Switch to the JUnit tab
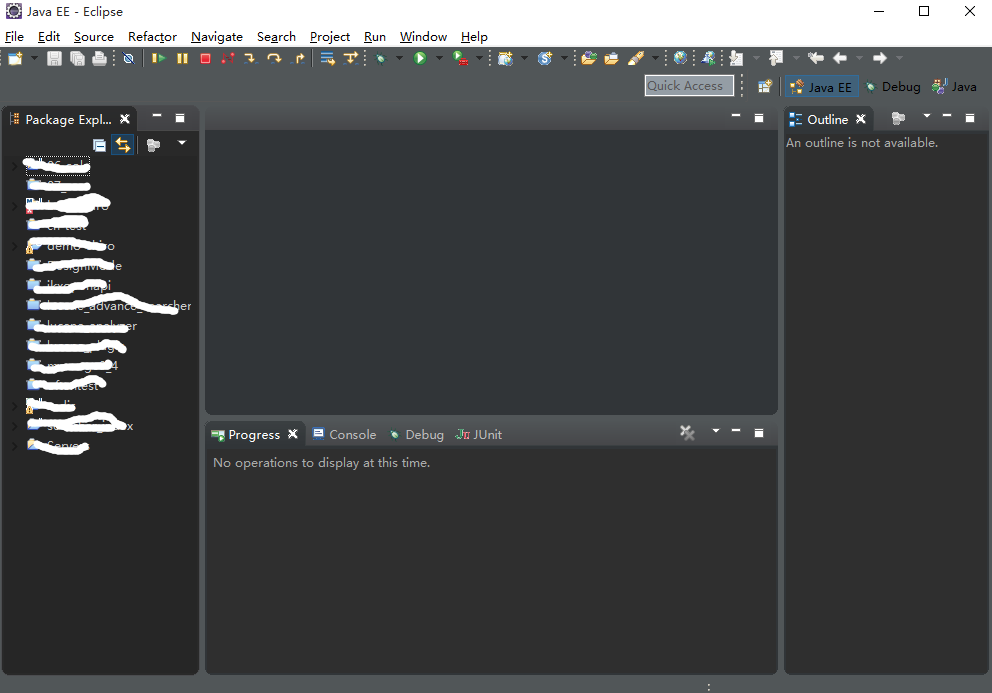The width and height of the screenshot is (992, 693). [x=479, y=435]
